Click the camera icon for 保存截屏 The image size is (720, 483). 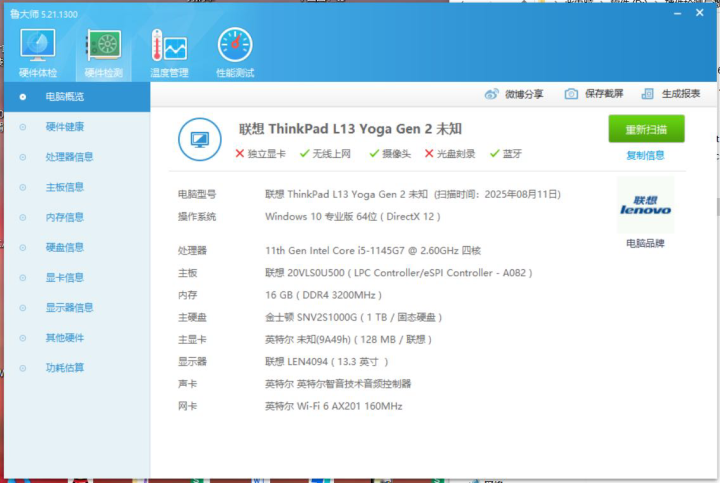coord(571,94)
